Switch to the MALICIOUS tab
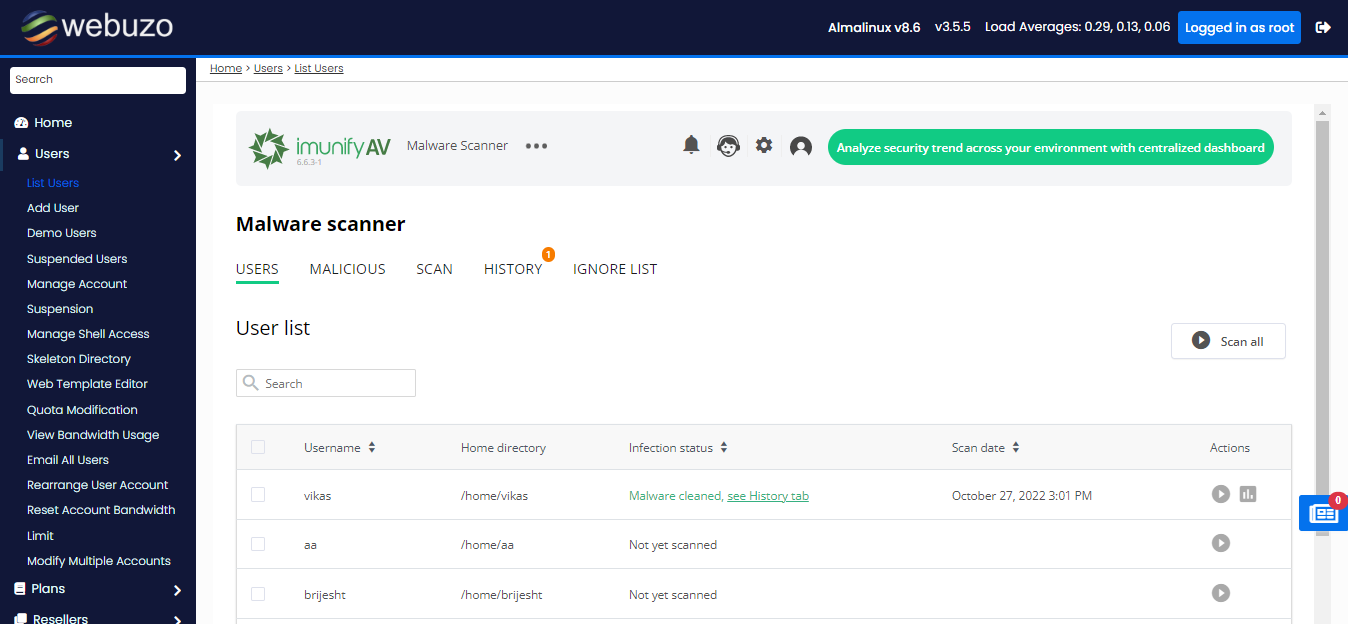Image resolution: width=1348 pixels, height=624 pixels. coord(347,268)
